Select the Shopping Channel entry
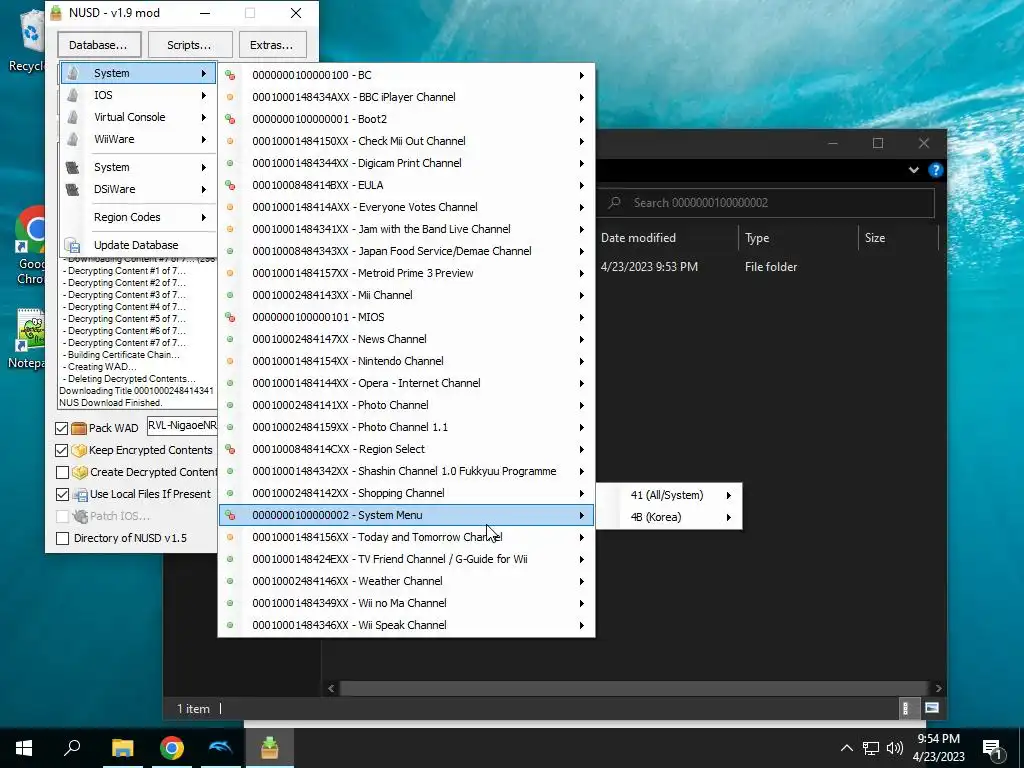The width and height of the screenshot is (1024, 768). pyautogui.click(x=406, y=493)
